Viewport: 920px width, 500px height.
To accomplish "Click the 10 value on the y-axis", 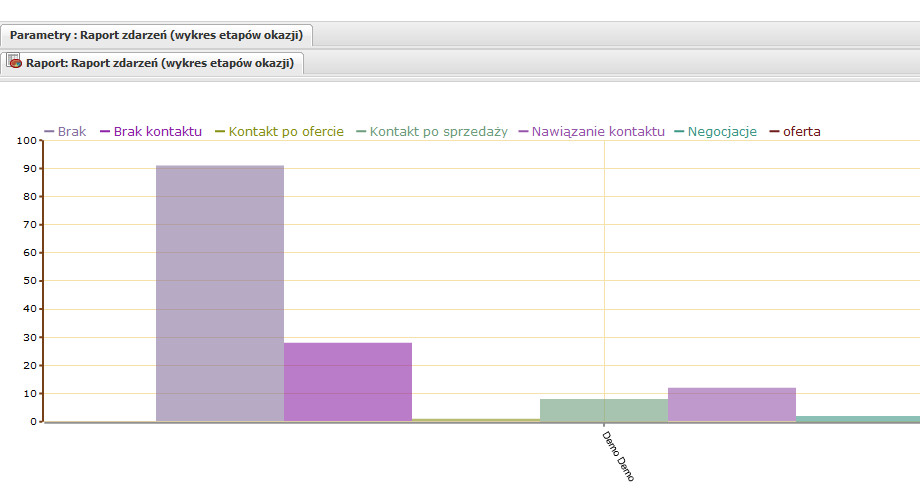I will [x=30, y=393].
